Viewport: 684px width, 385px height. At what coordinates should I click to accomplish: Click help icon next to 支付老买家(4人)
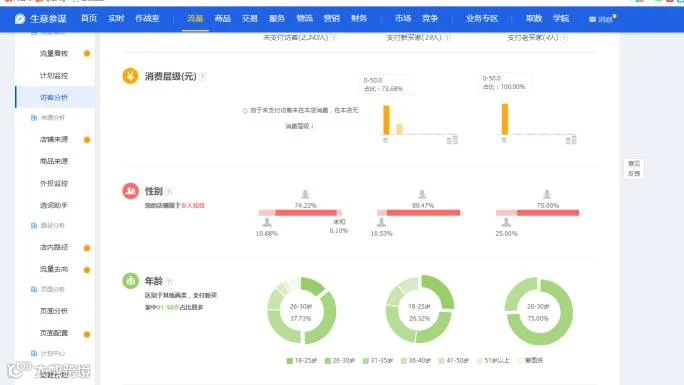564,38
